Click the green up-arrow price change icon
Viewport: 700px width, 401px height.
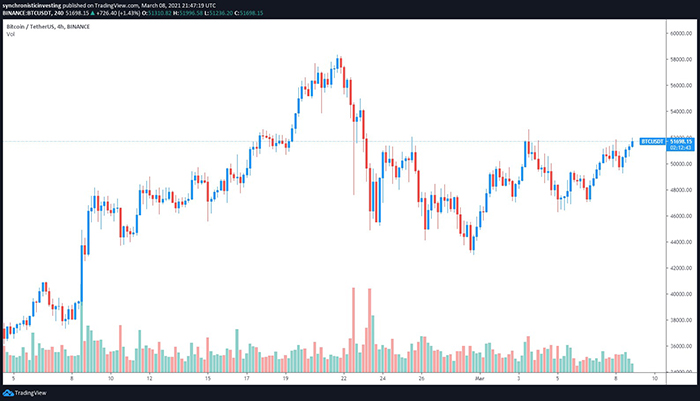(106, 14)
